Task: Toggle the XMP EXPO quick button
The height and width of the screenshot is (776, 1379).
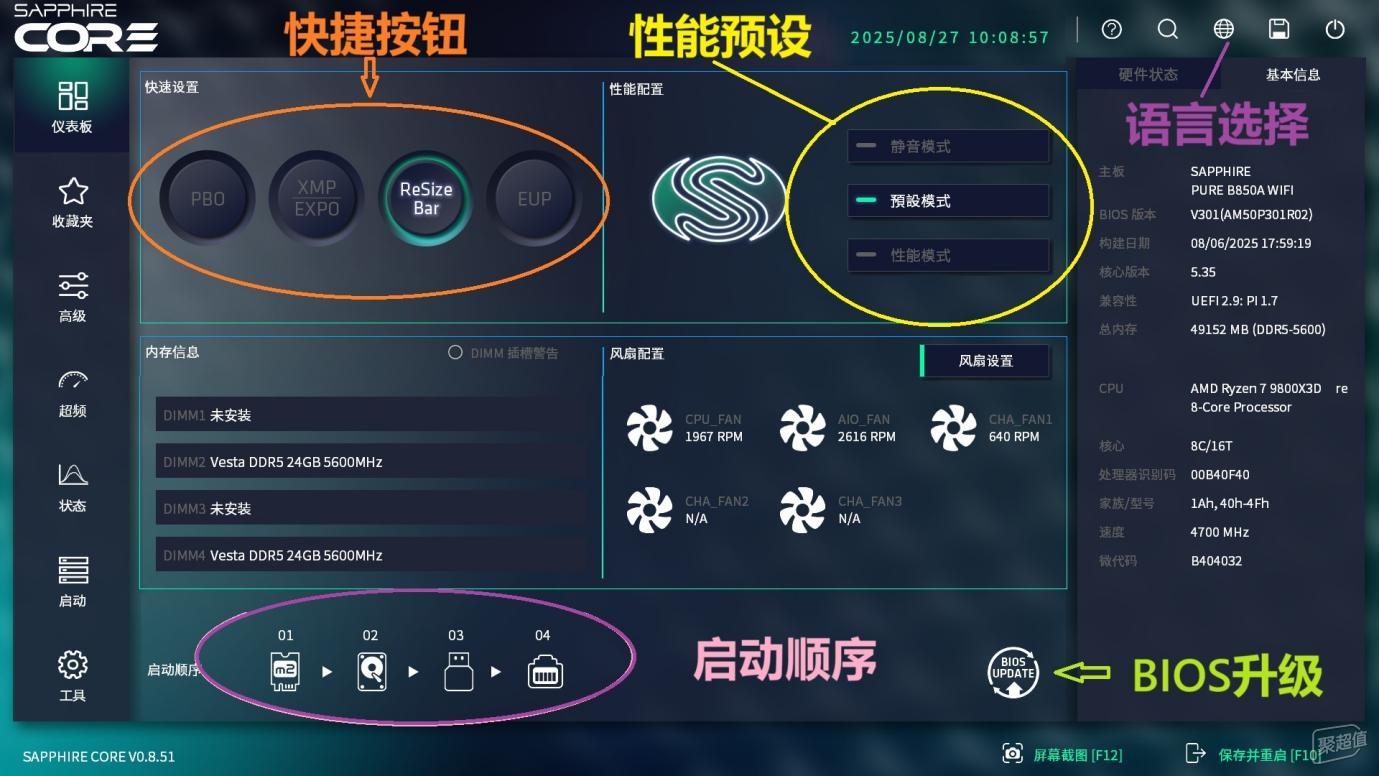Action: (x=316, y=199)
